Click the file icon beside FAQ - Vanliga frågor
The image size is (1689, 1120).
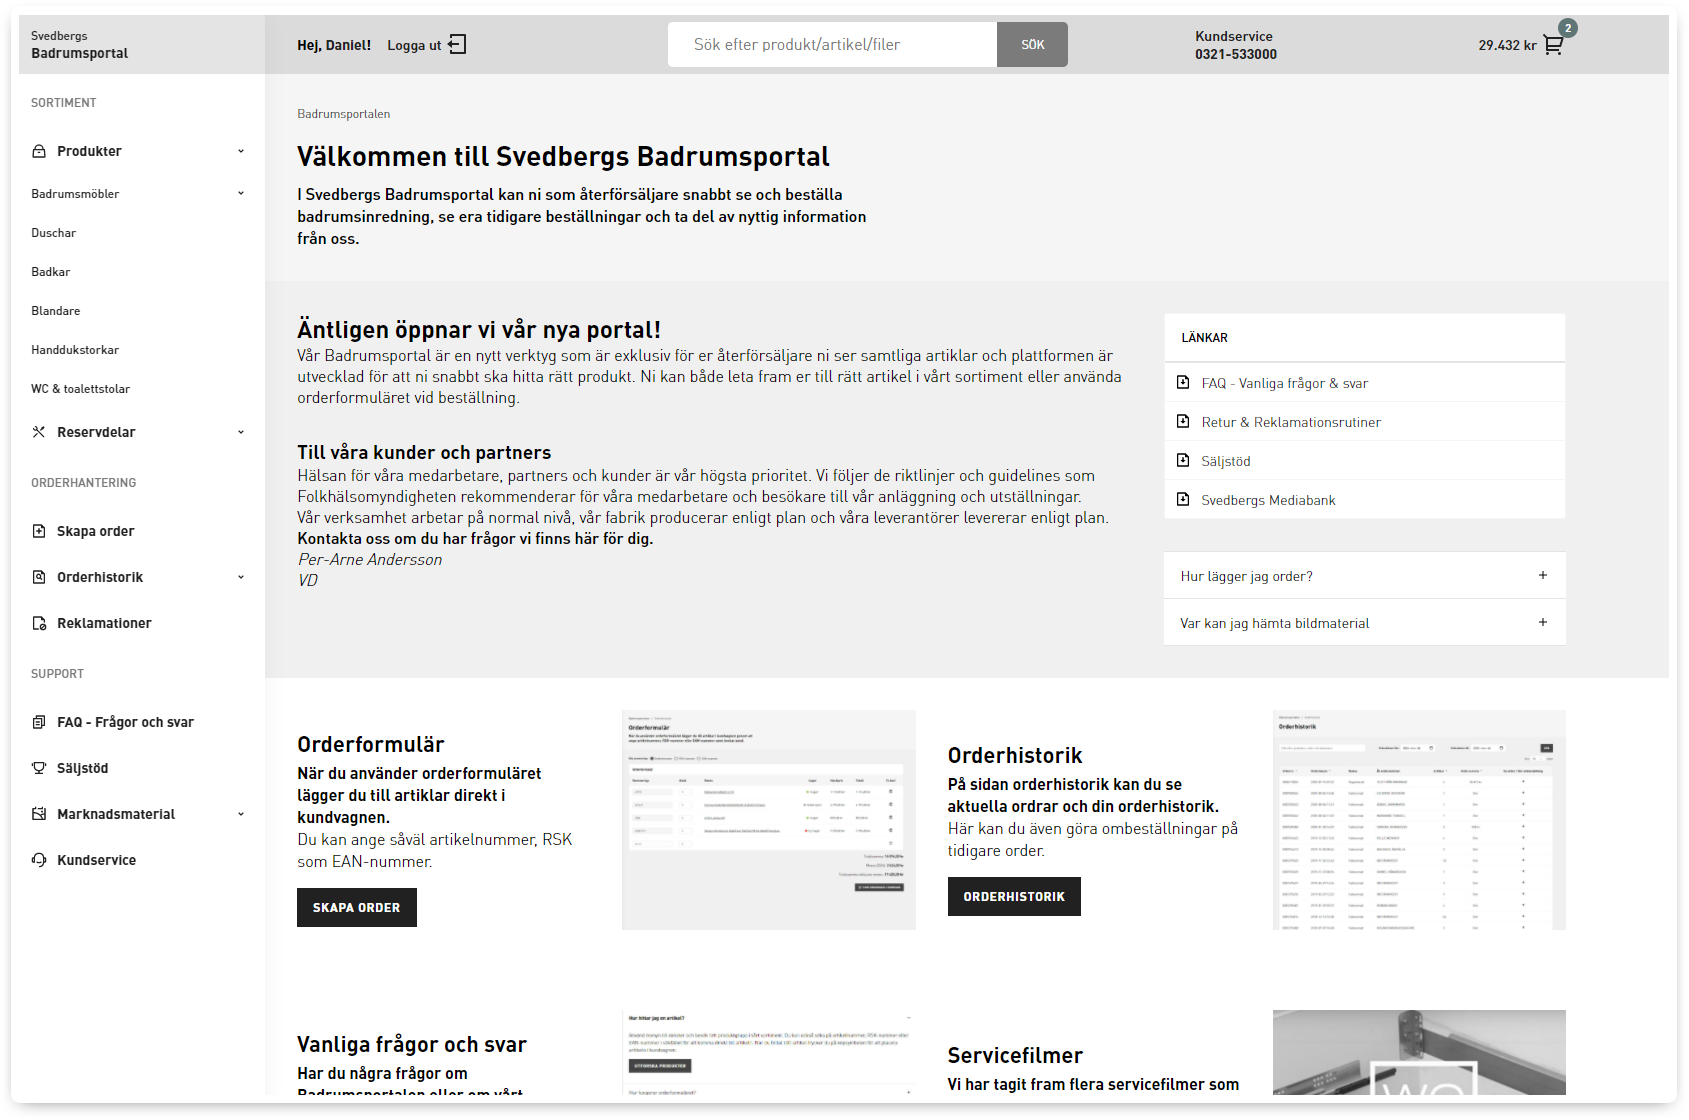tap(1183, 383)
